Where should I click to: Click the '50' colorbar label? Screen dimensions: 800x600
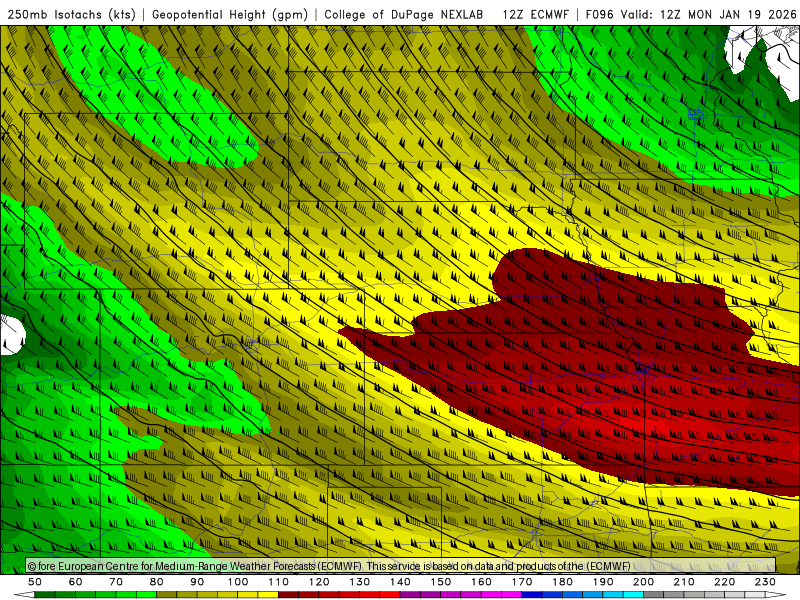(x=35, y=582)
